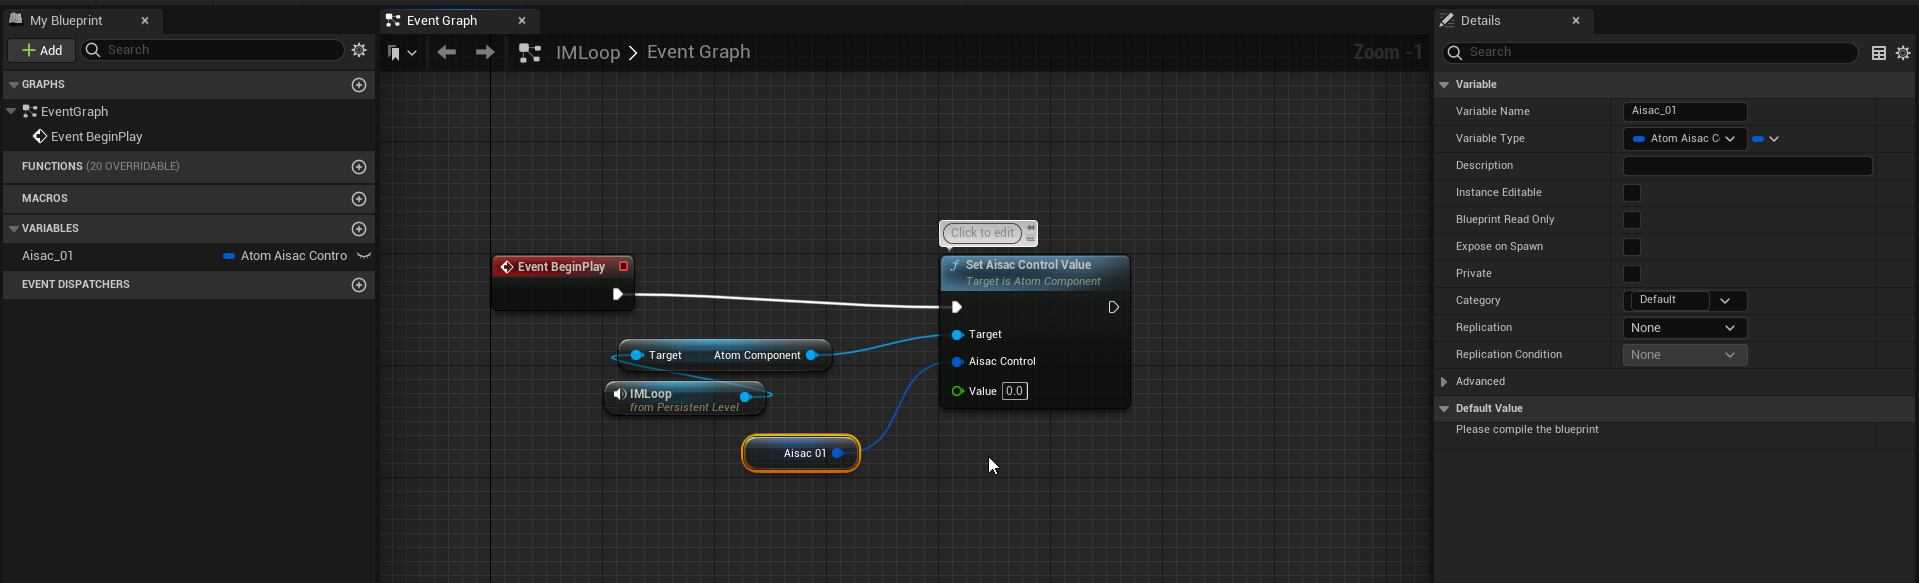Close the Event Graph tab
This screenshot has height=583, width=1919.
coord(522,21)
